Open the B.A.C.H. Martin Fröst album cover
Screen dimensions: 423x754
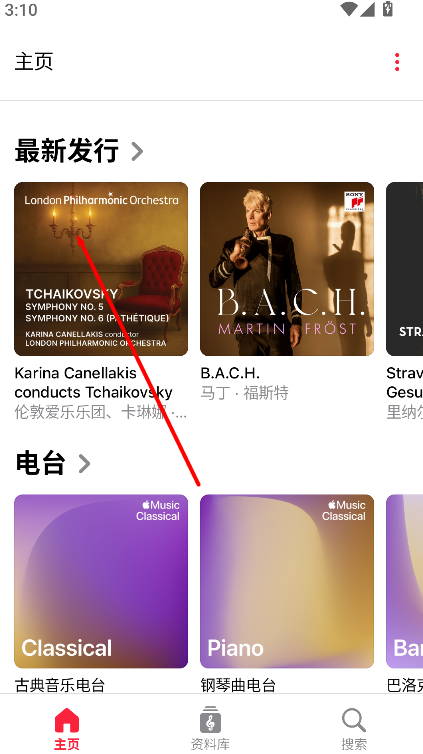point(287,269)
